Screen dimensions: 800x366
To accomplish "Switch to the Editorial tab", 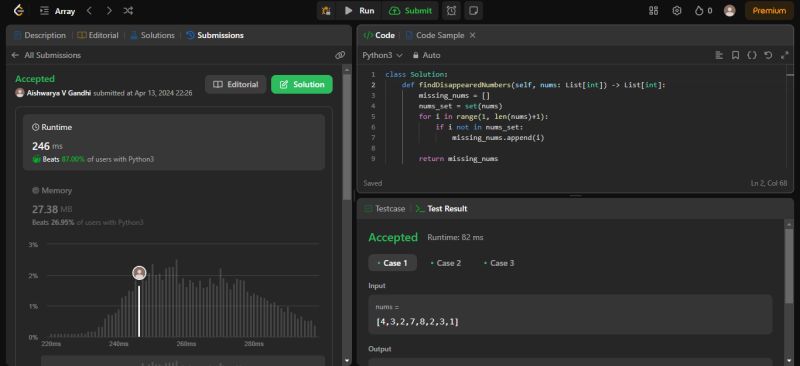I will 98,35.
